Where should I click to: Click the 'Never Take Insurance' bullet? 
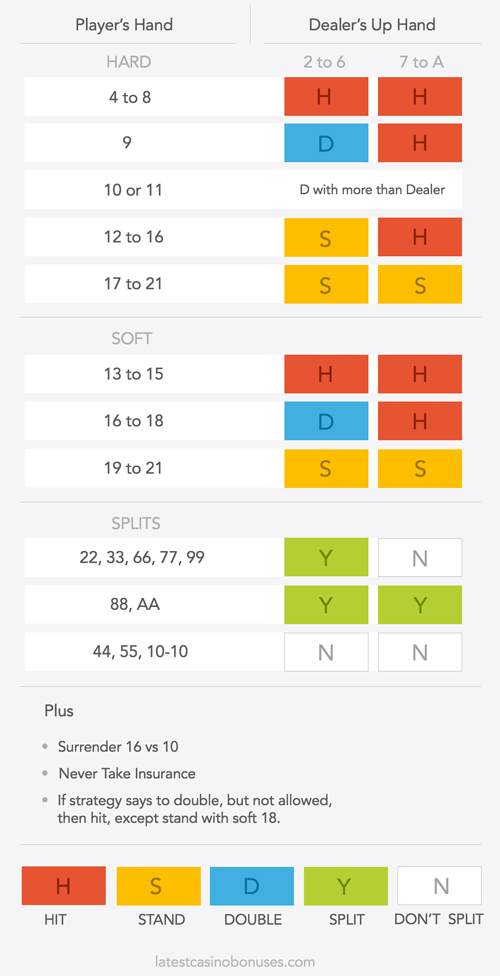pyautogui.click(x=127, y=774)
